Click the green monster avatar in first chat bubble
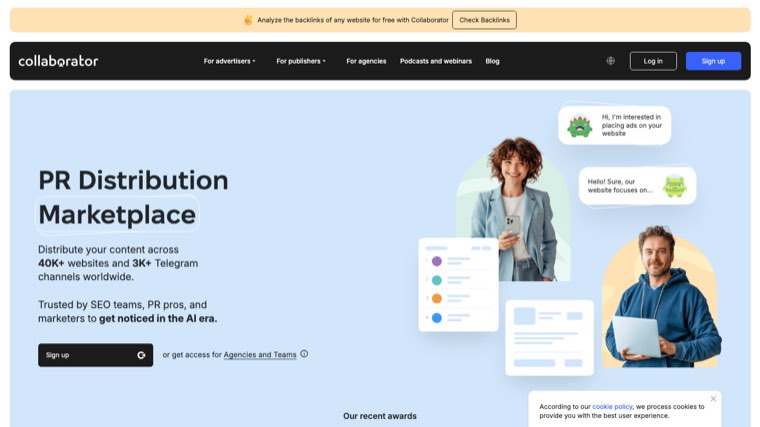Screen dimensions: 760x427 pos(580,126)
